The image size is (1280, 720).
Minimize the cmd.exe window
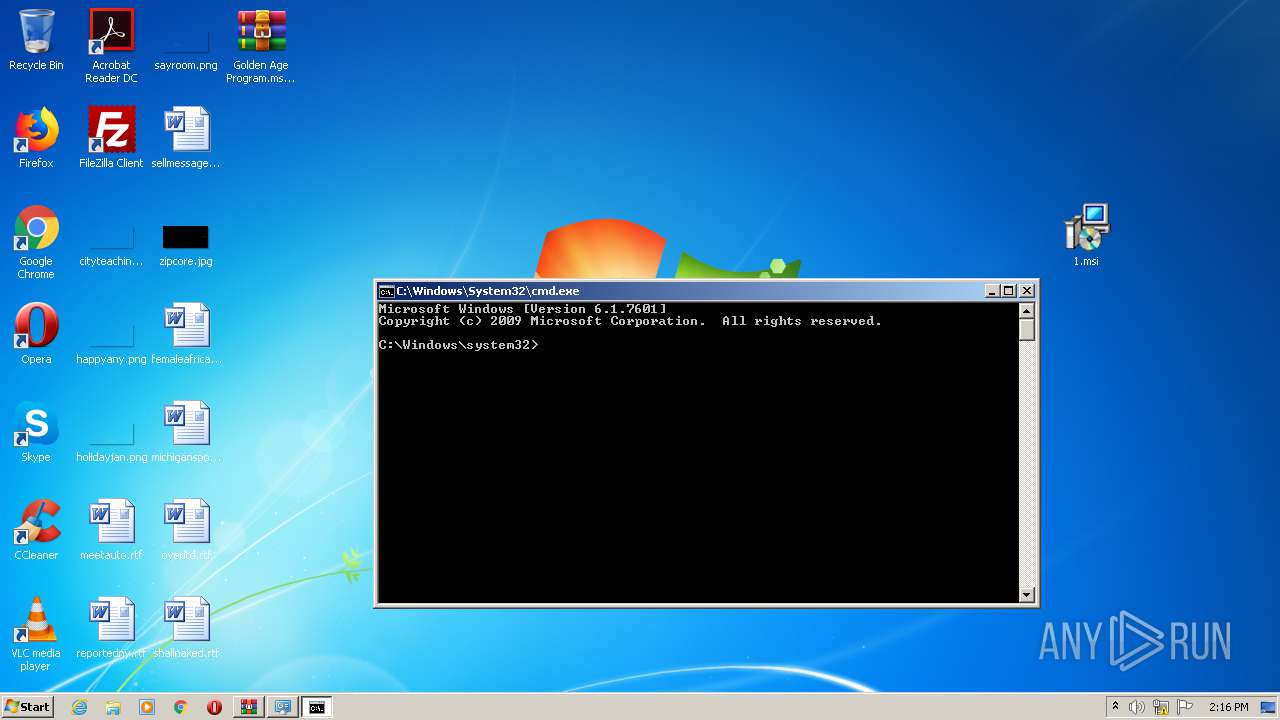(x=992, y=291)
